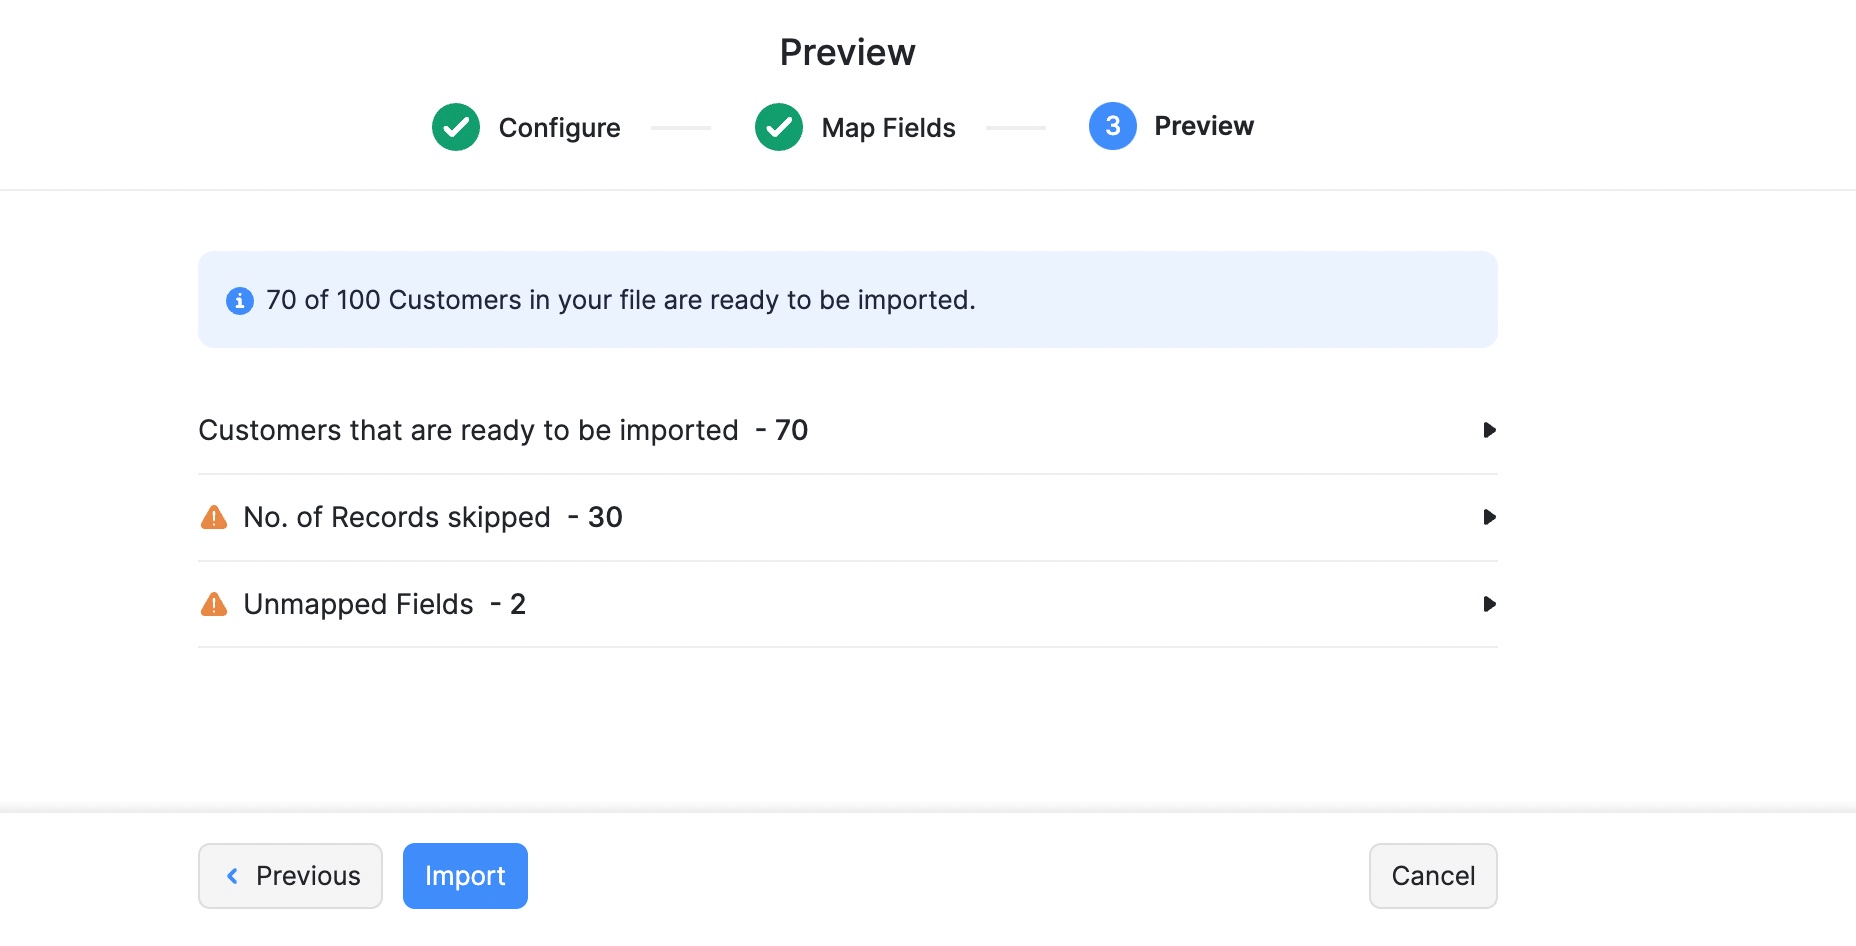Click the warning icon beside Unmapped Fields
Screen dimensions: 1856x946
pos(214,604)
